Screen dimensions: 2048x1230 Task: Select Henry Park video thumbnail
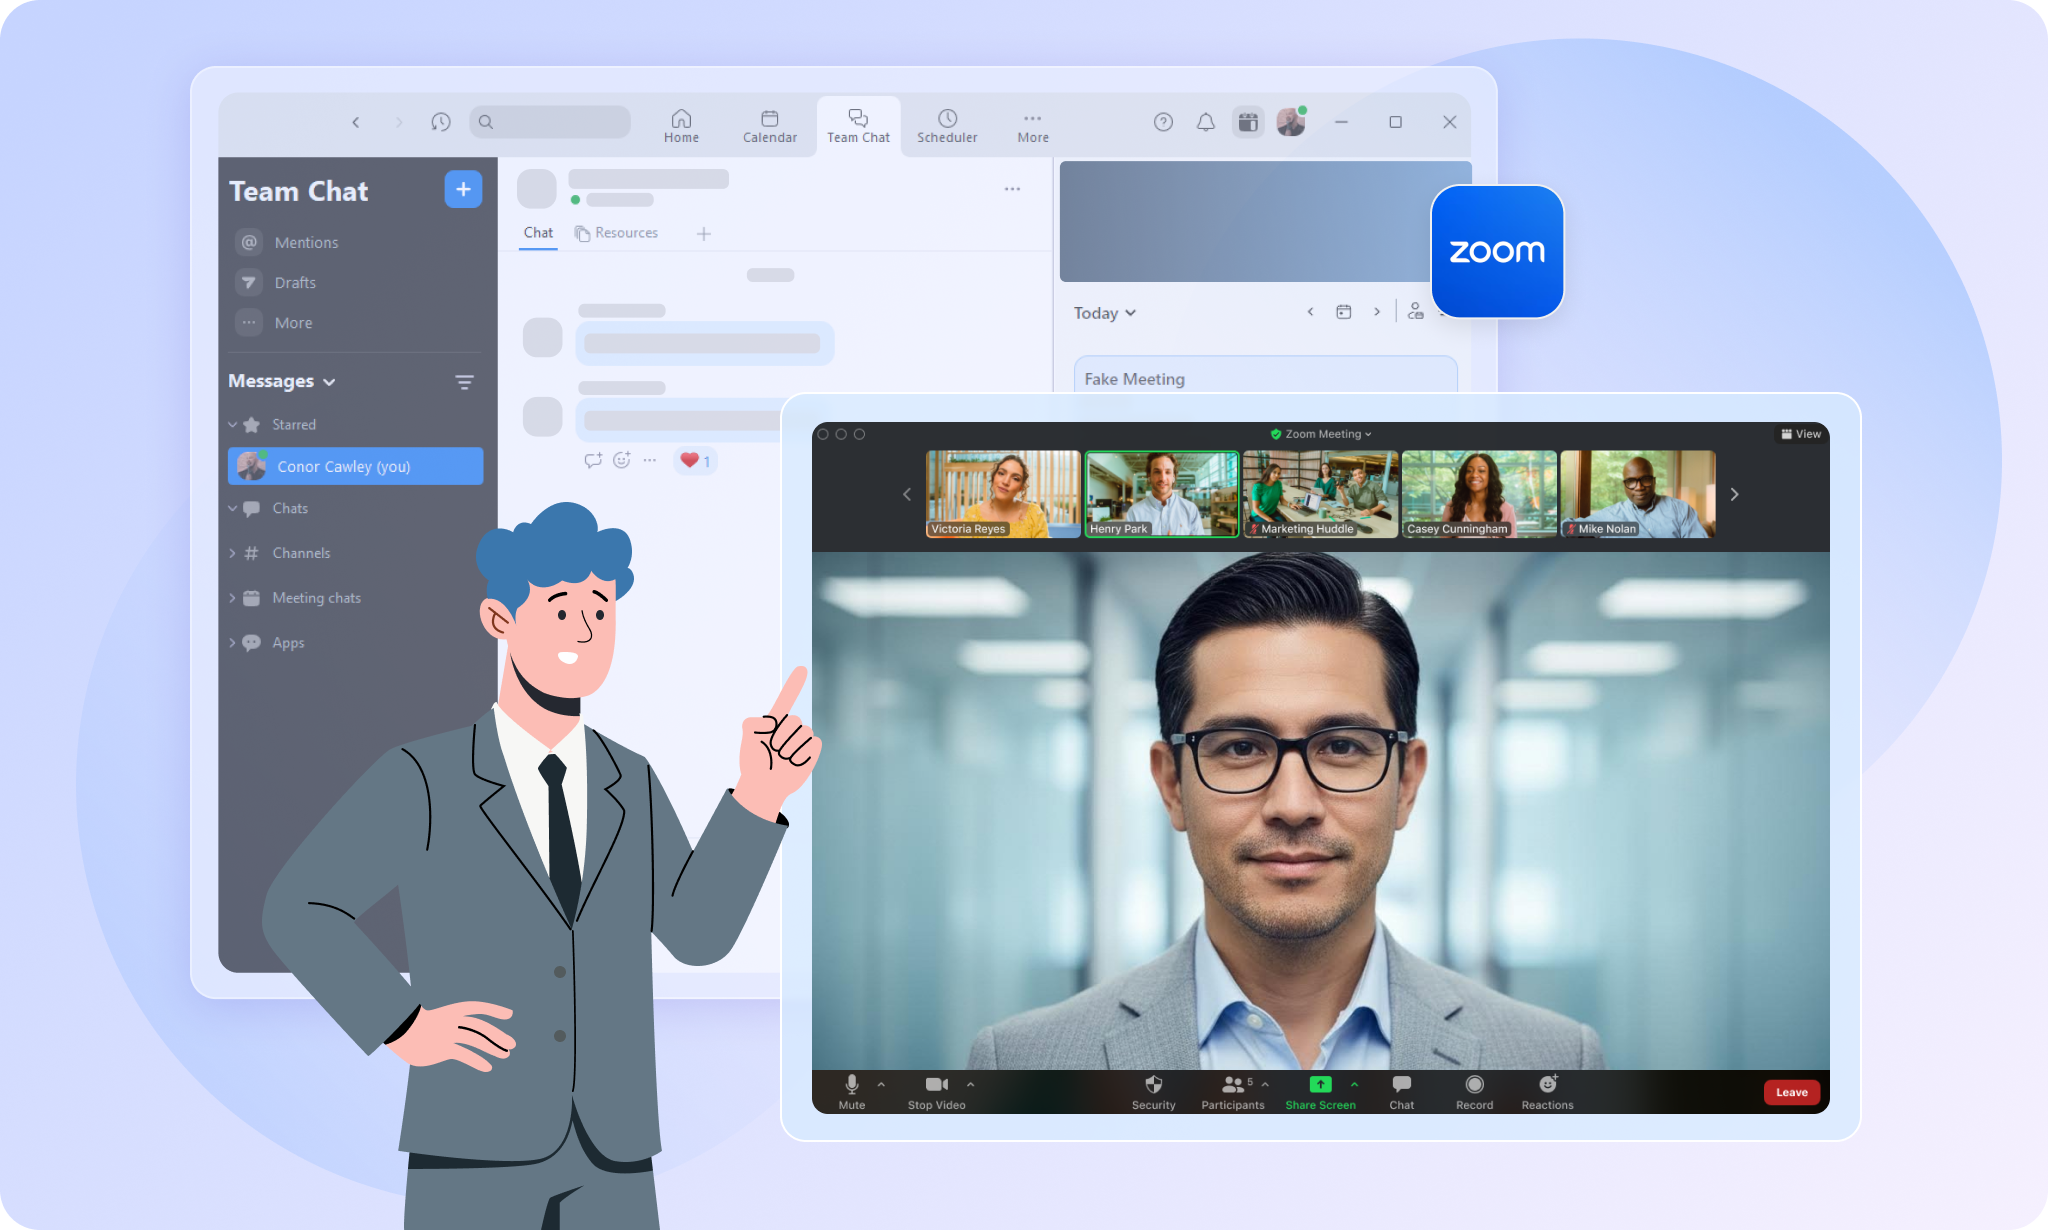click(1162, 494)
